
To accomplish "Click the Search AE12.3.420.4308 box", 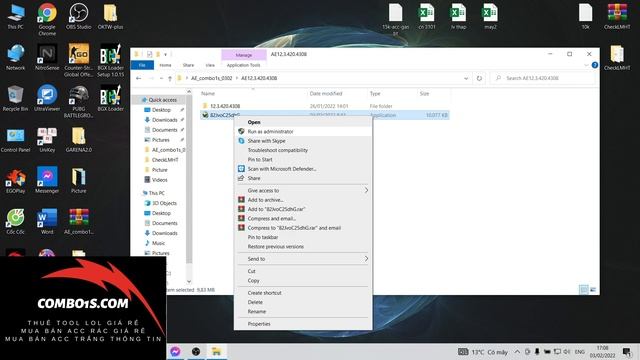I will 542,78.
